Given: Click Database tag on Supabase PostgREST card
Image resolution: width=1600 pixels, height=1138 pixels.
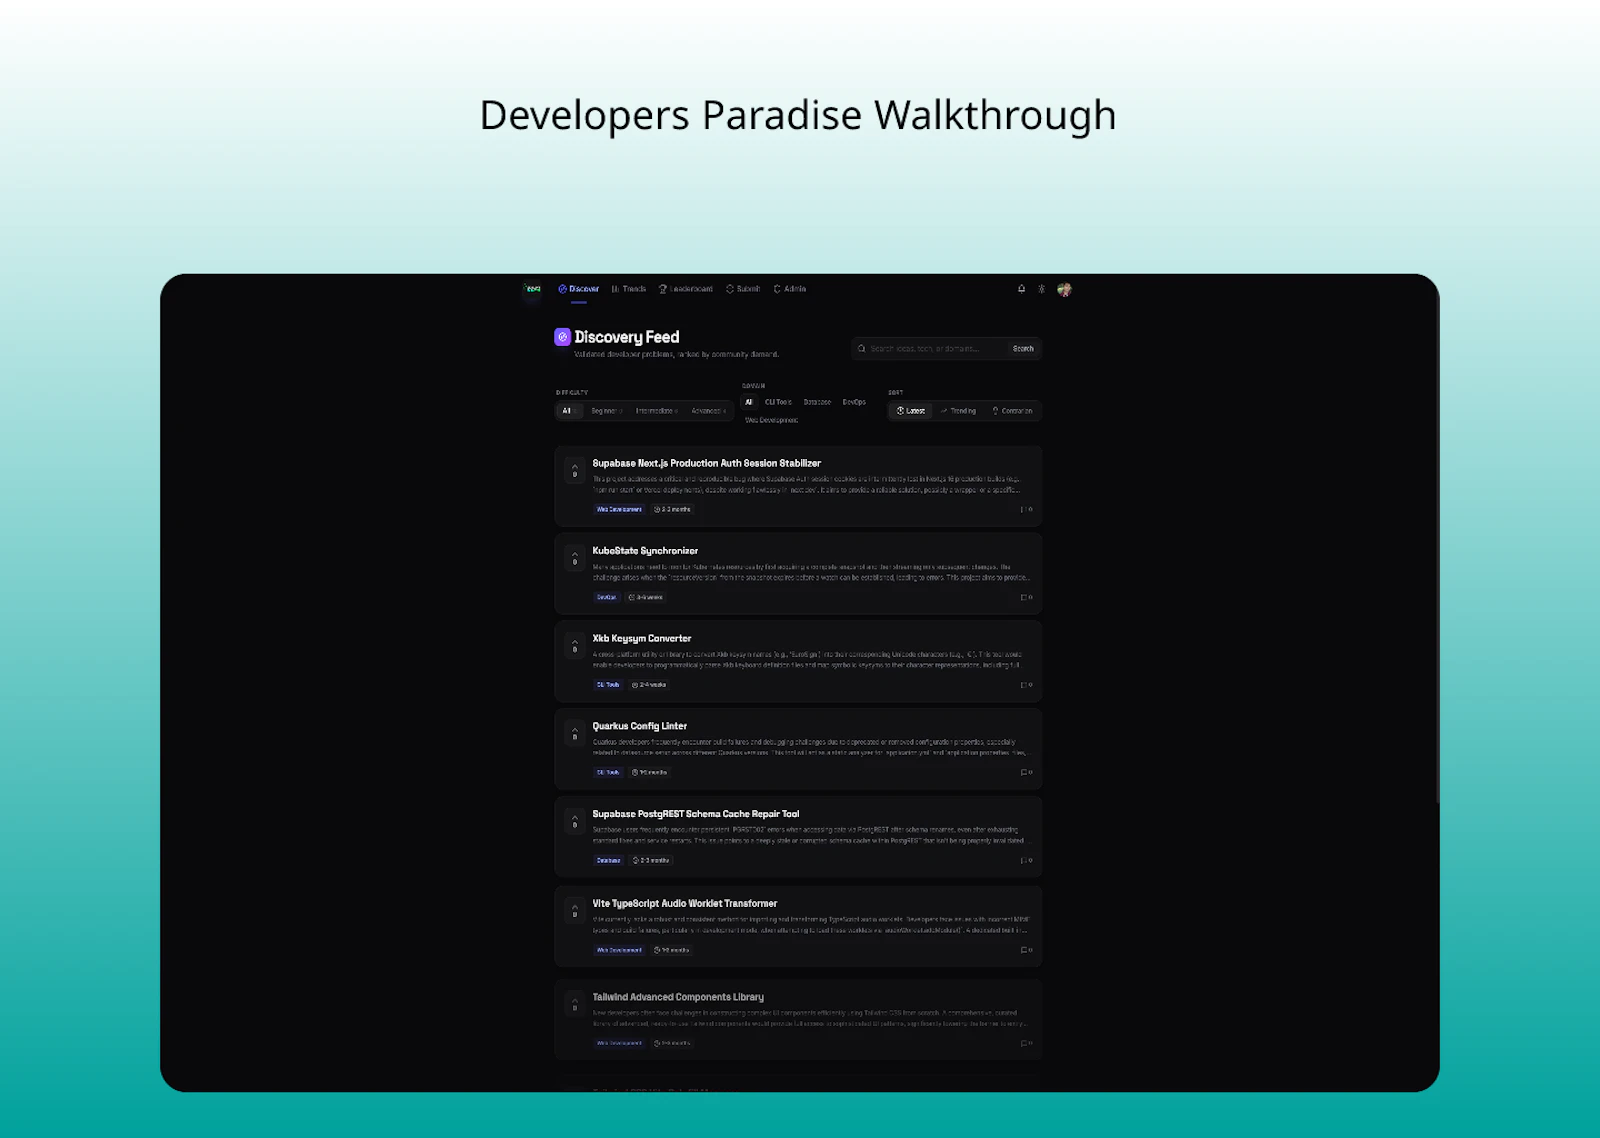Looking at the screenshot, I should 608,860.
